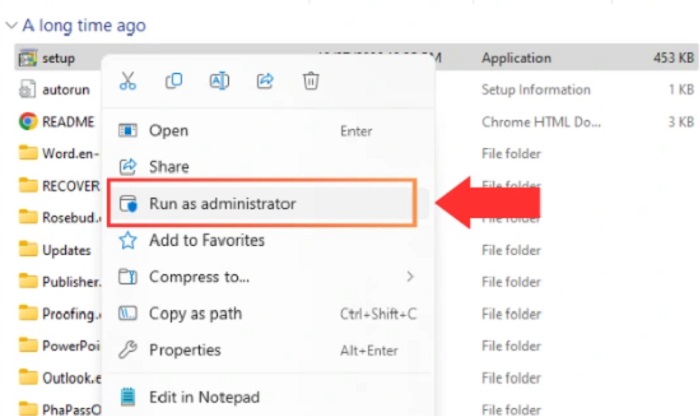The image size is (700, 416).
Task: Choose Run as administrator
Action: 222,203
